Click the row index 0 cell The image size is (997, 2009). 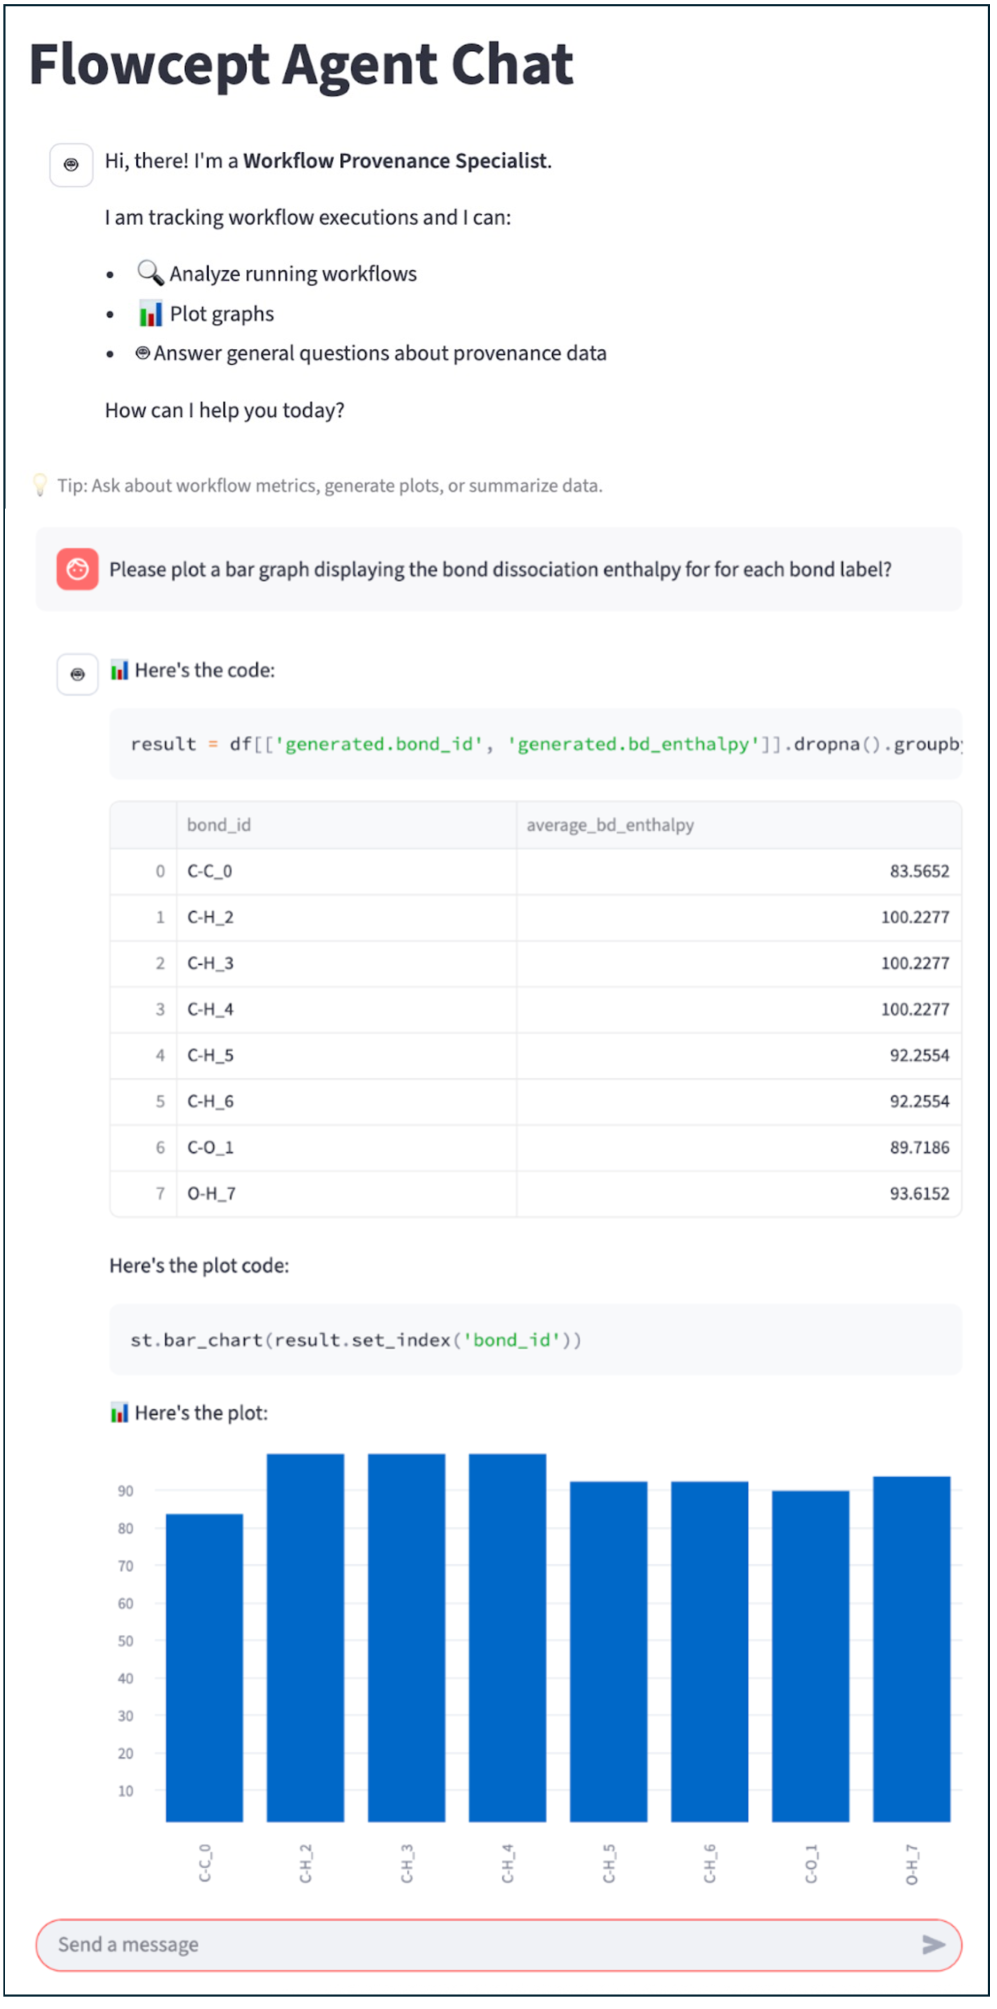144,871
